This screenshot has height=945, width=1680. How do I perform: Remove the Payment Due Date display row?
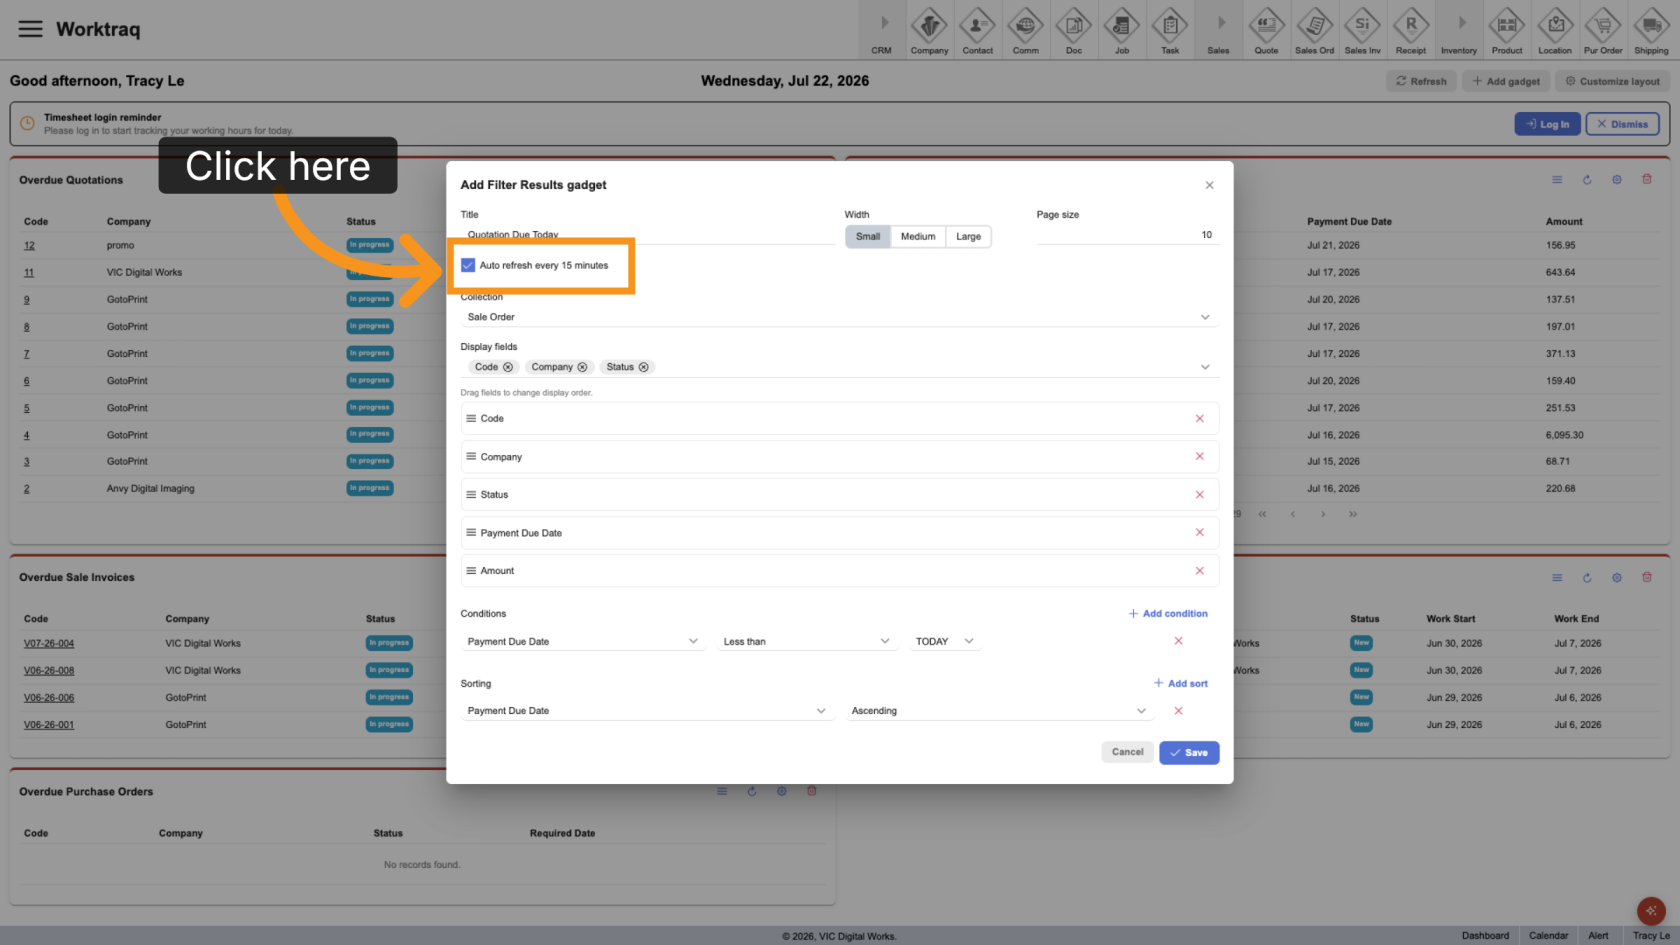(1199, 532)
